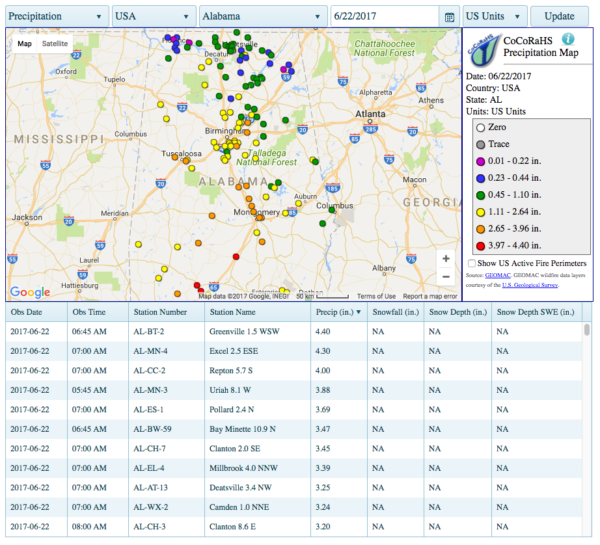Image resolution: width=600 pixels, height=545 pixels.
Task: Toggle Show US Active Fire Perimeters checkbox
Action: tap(472, 263)
